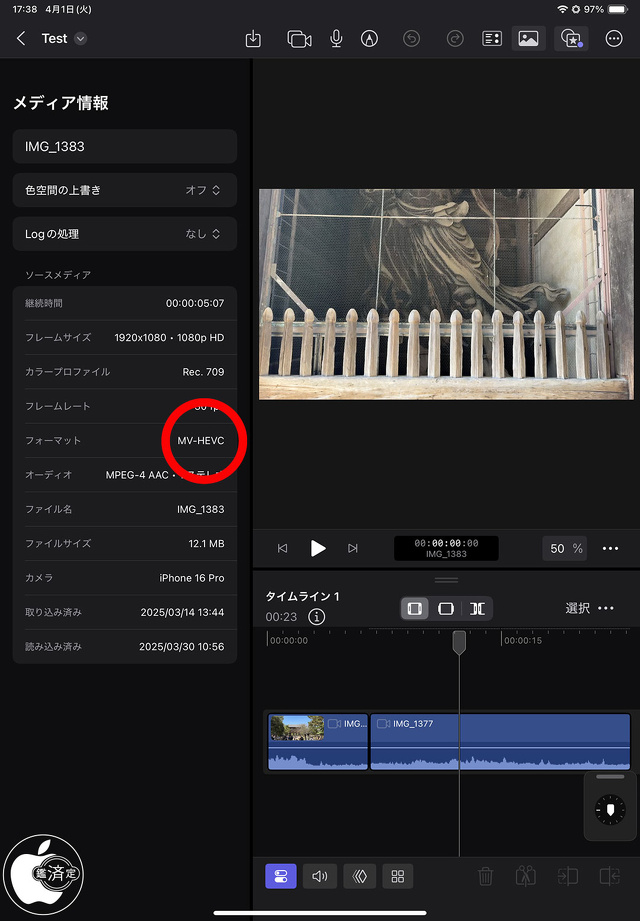Toggle the inspector button at bottom left
Image resolution: width=640 pixels, height=921 pixels.
point(280,877)
